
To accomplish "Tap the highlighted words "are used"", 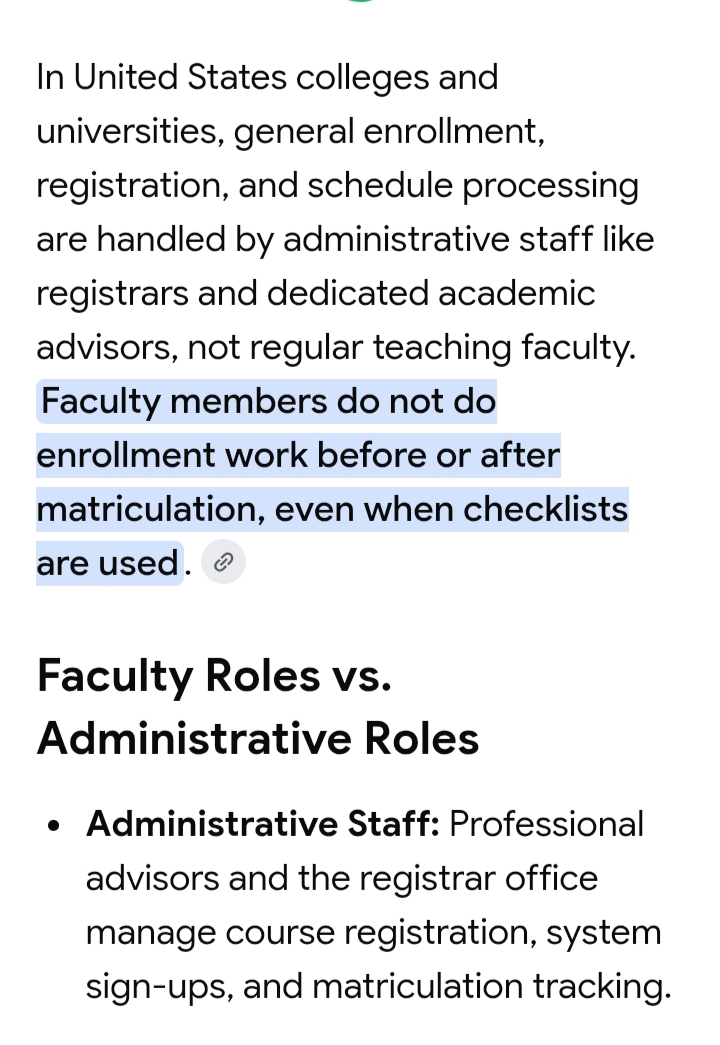I will tap(107, 563).
